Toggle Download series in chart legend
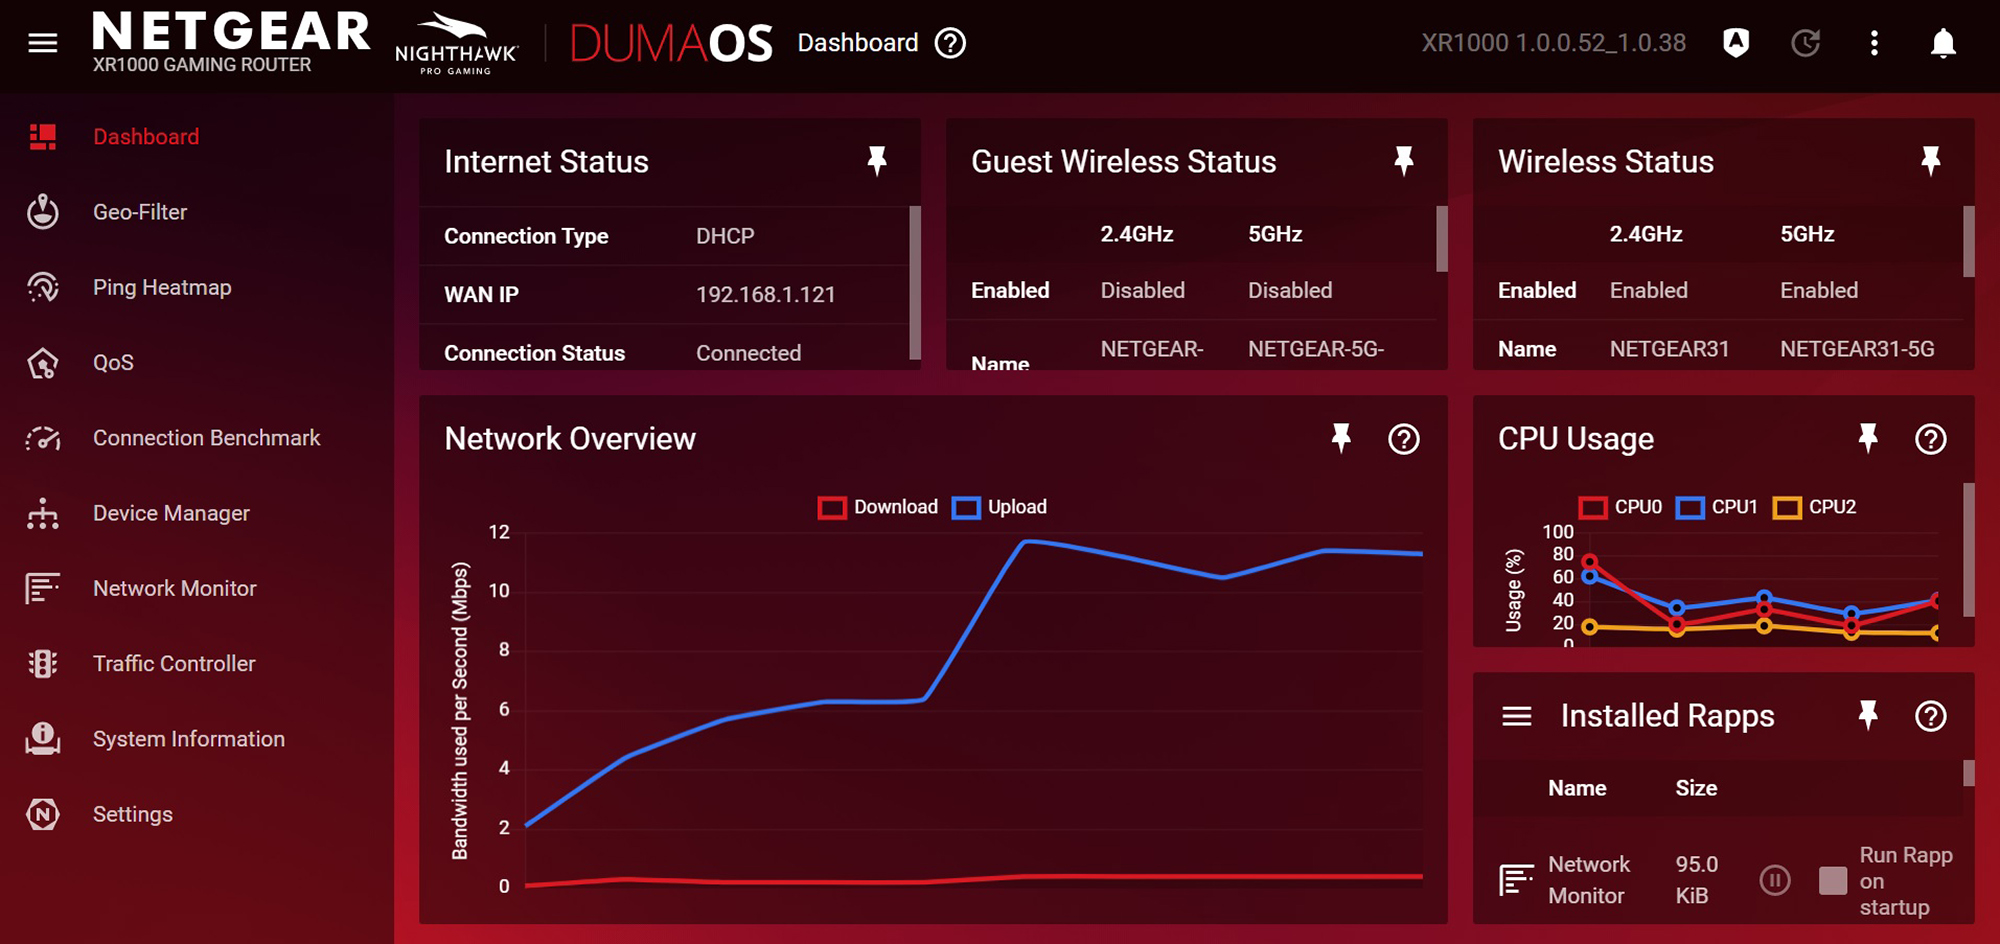 click(x=877, y=507)
